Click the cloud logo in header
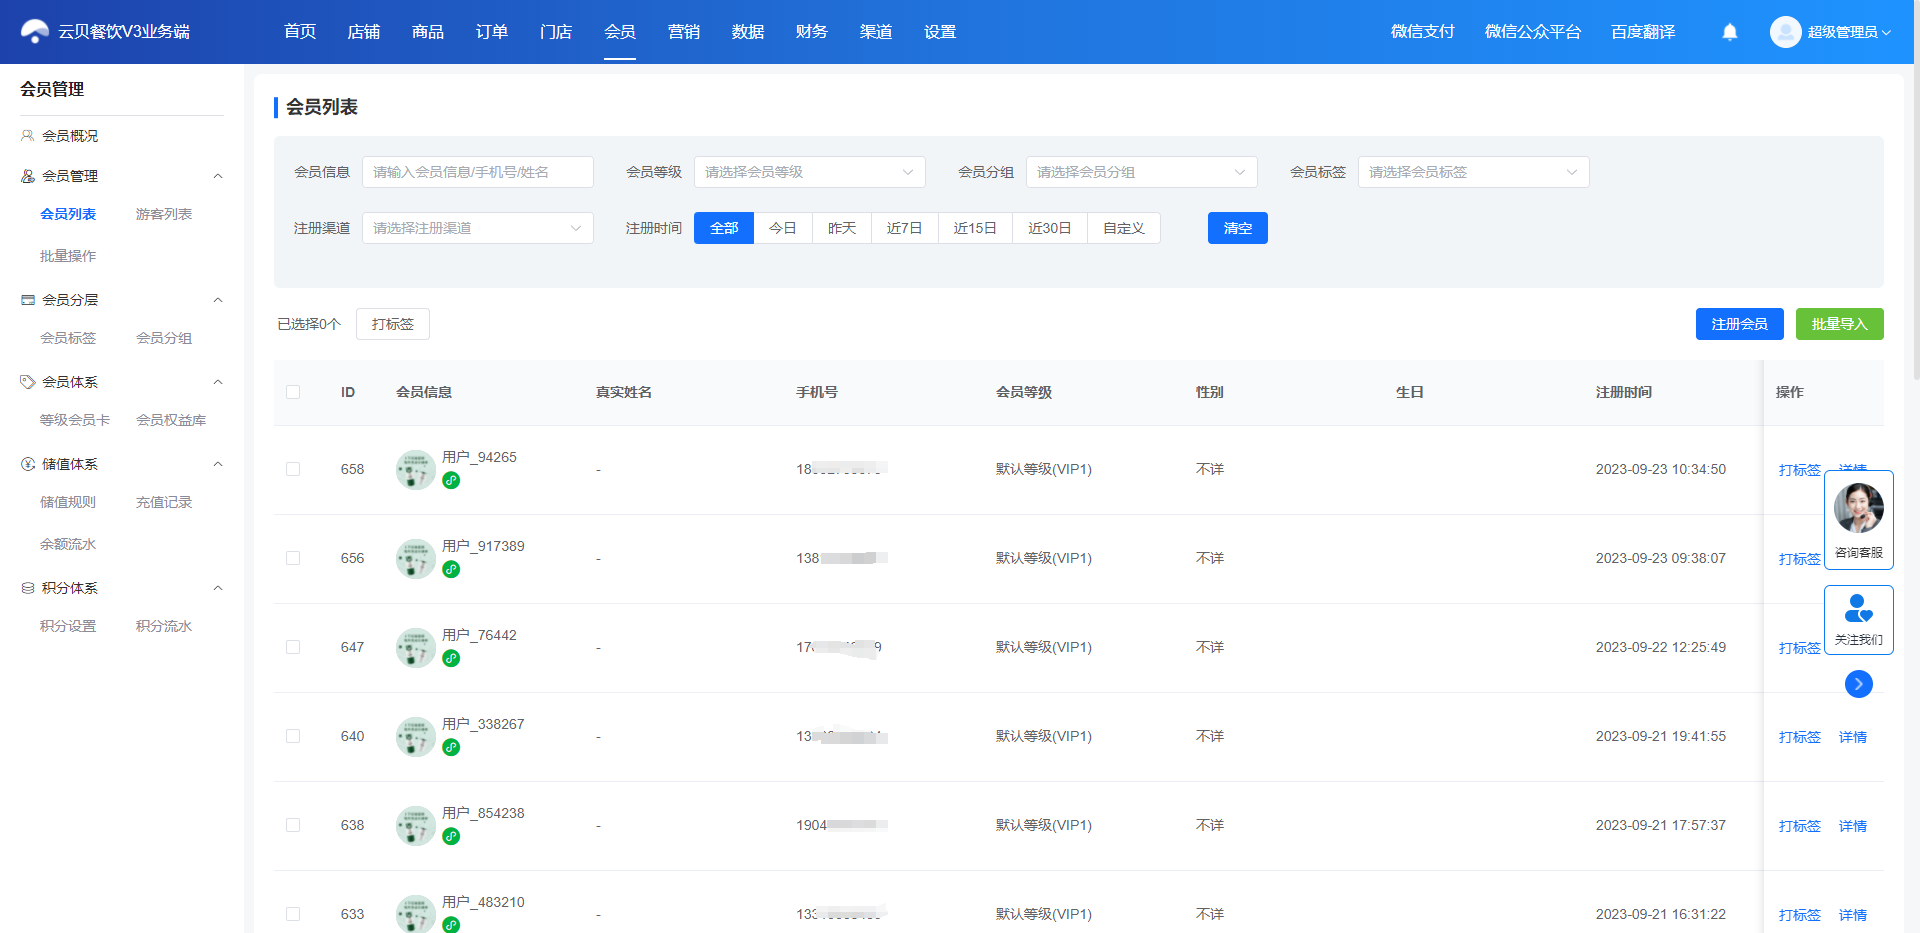 [x=35, y=32]
